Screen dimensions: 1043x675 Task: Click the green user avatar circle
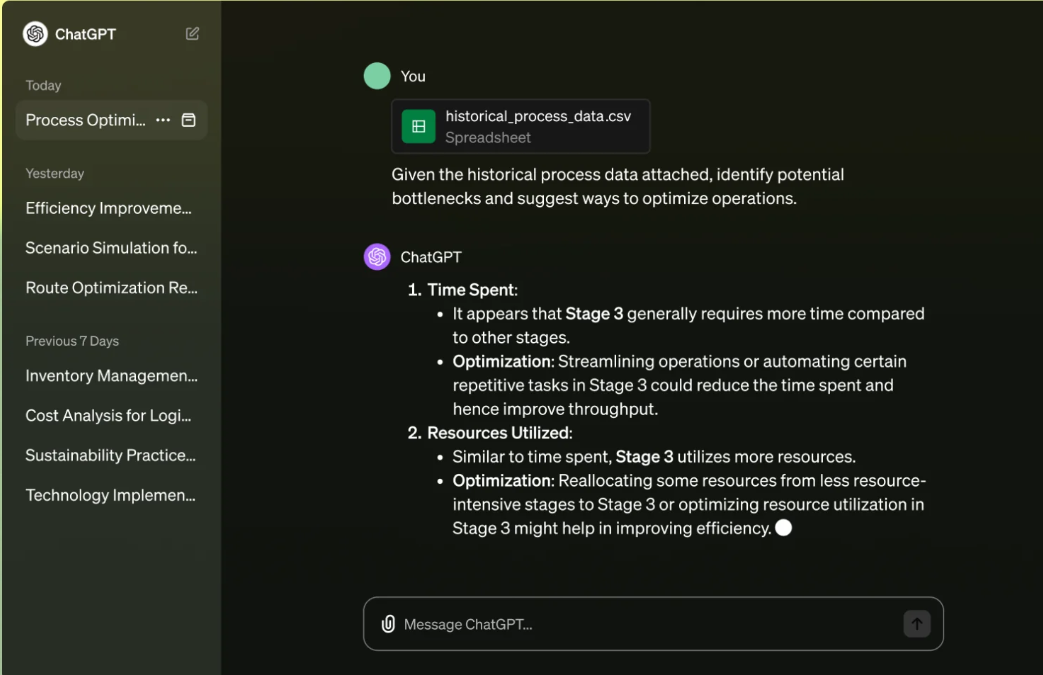(377, 76)
